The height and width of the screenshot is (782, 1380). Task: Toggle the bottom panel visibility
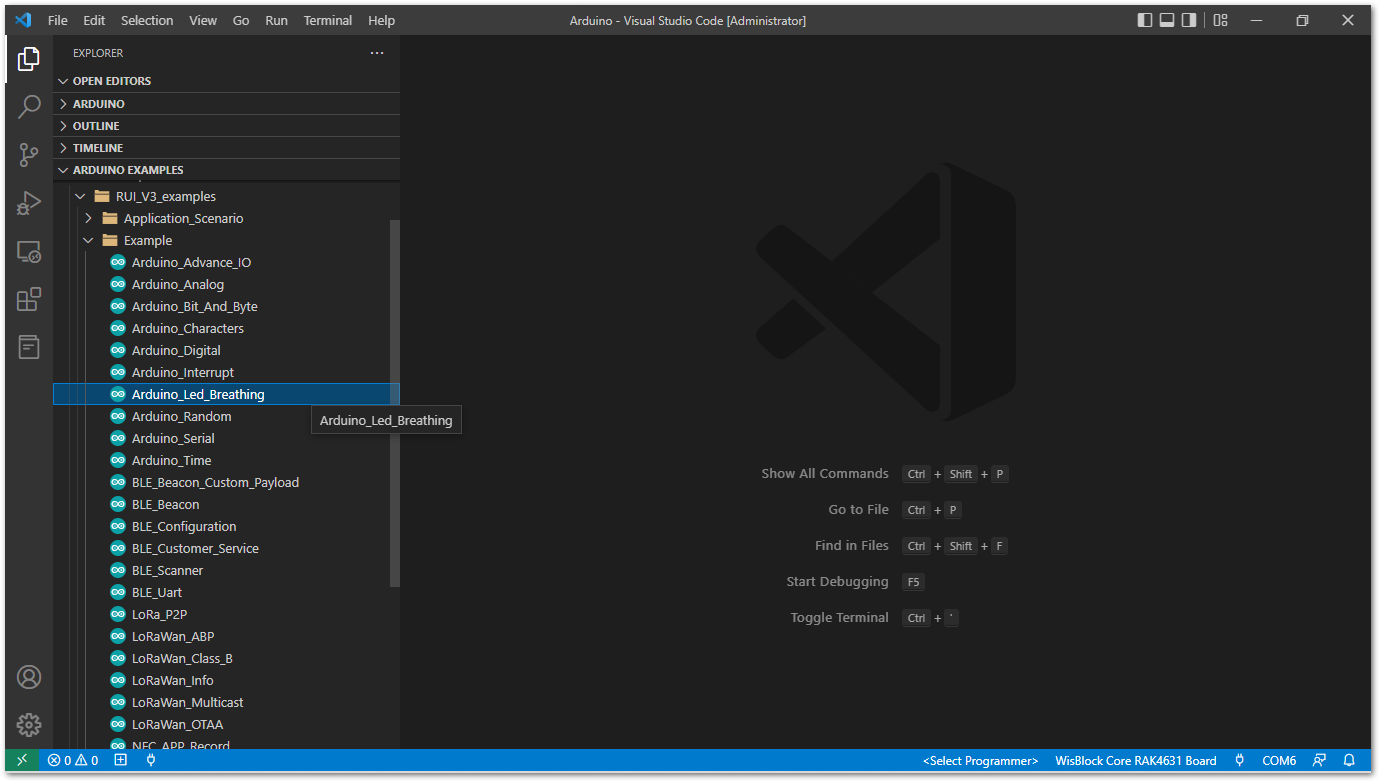[x=1167, y=20]
